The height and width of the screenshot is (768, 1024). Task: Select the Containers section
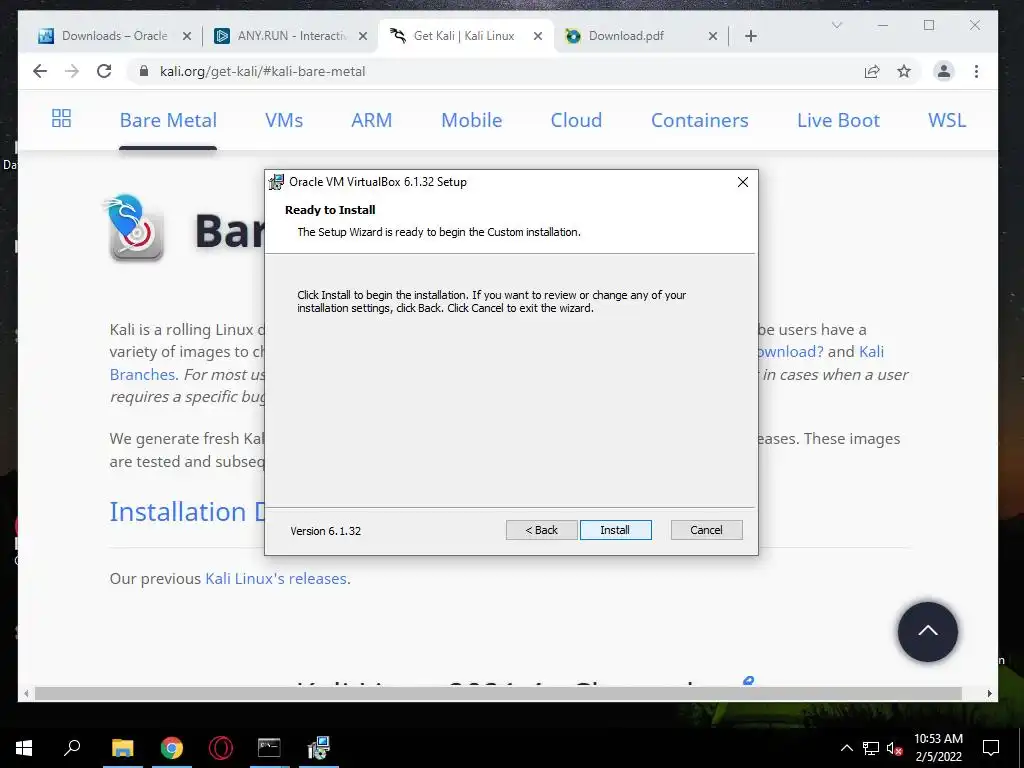coord(699,120)
